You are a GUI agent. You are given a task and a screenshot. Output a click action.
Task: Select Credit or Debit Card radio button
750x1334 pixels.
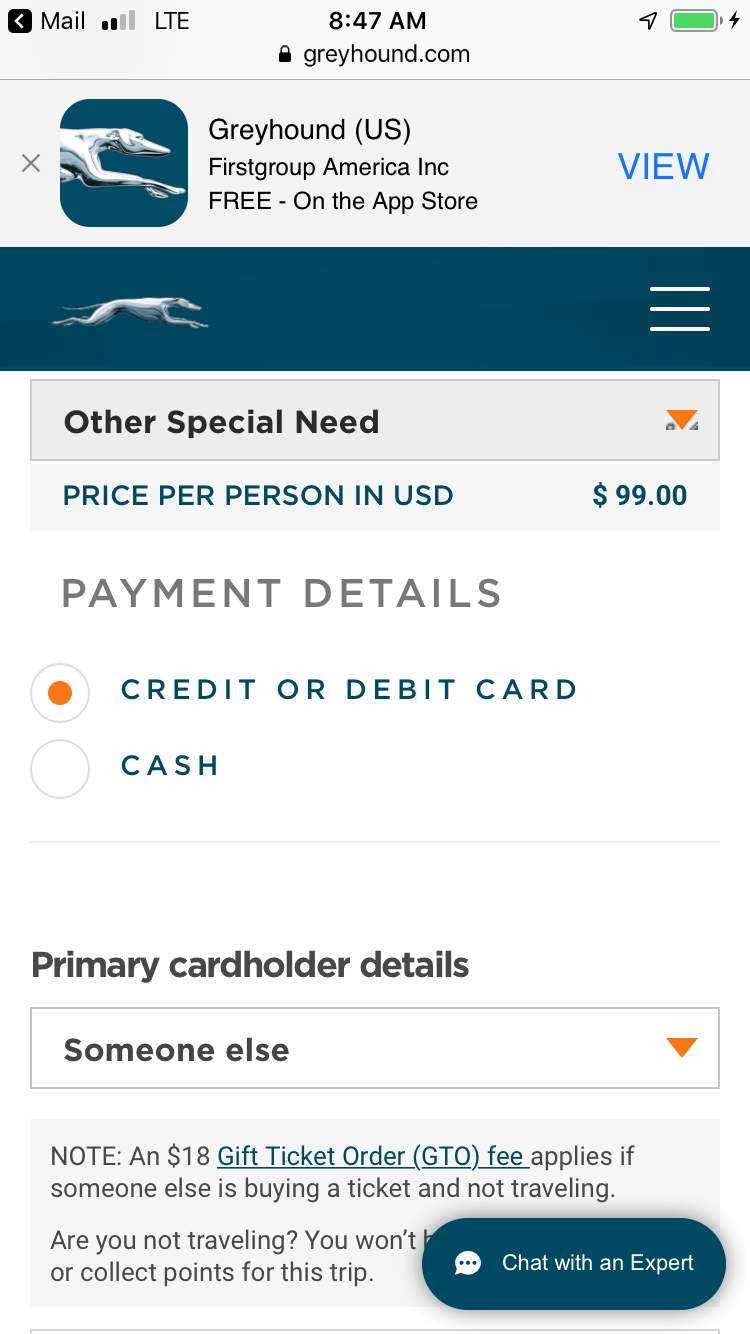point(60,692)
